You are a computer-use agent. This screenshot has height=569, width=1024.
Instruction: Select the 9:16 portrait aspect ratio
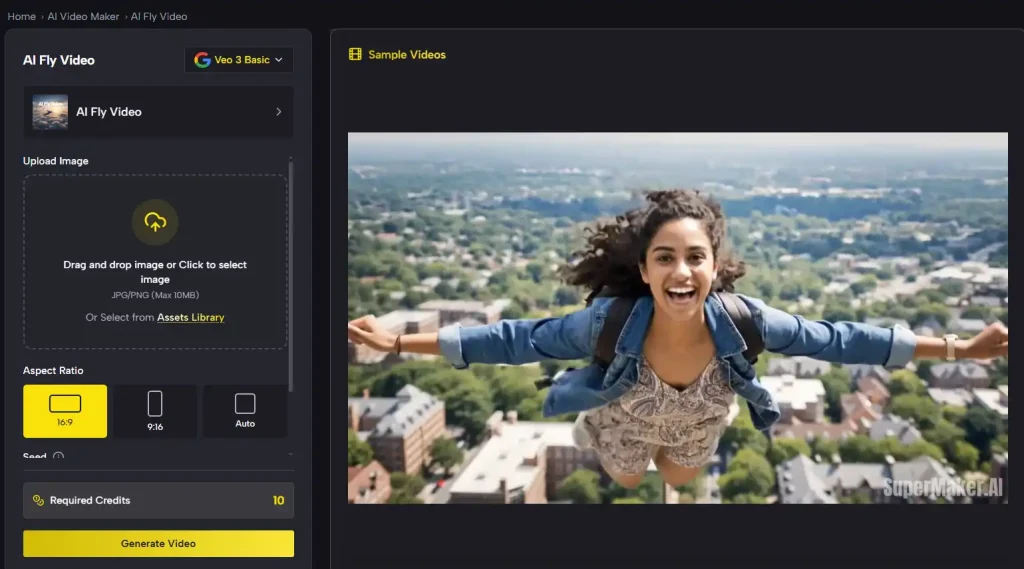[x=155, y=410]
